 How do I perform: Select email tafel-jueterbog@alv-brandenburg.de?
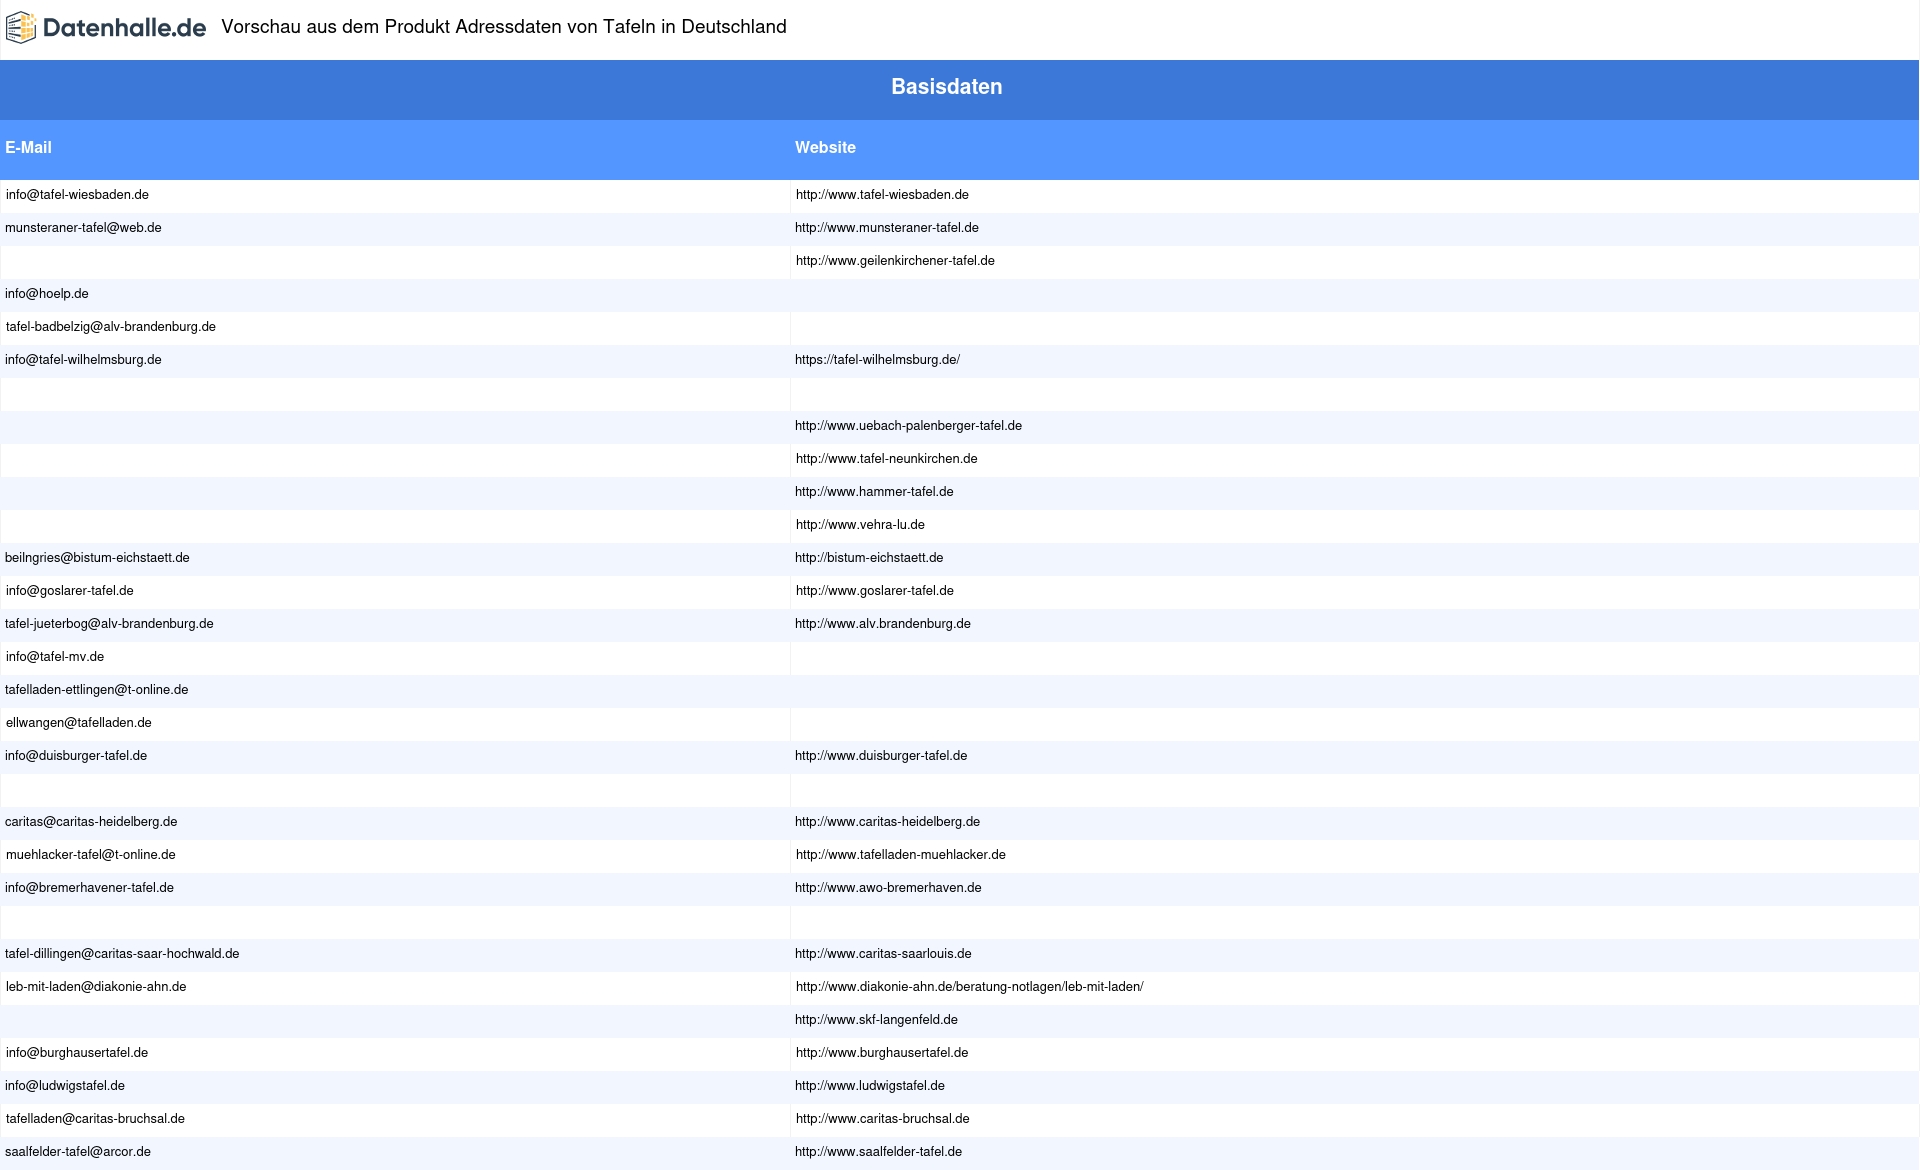click(109, 624)
